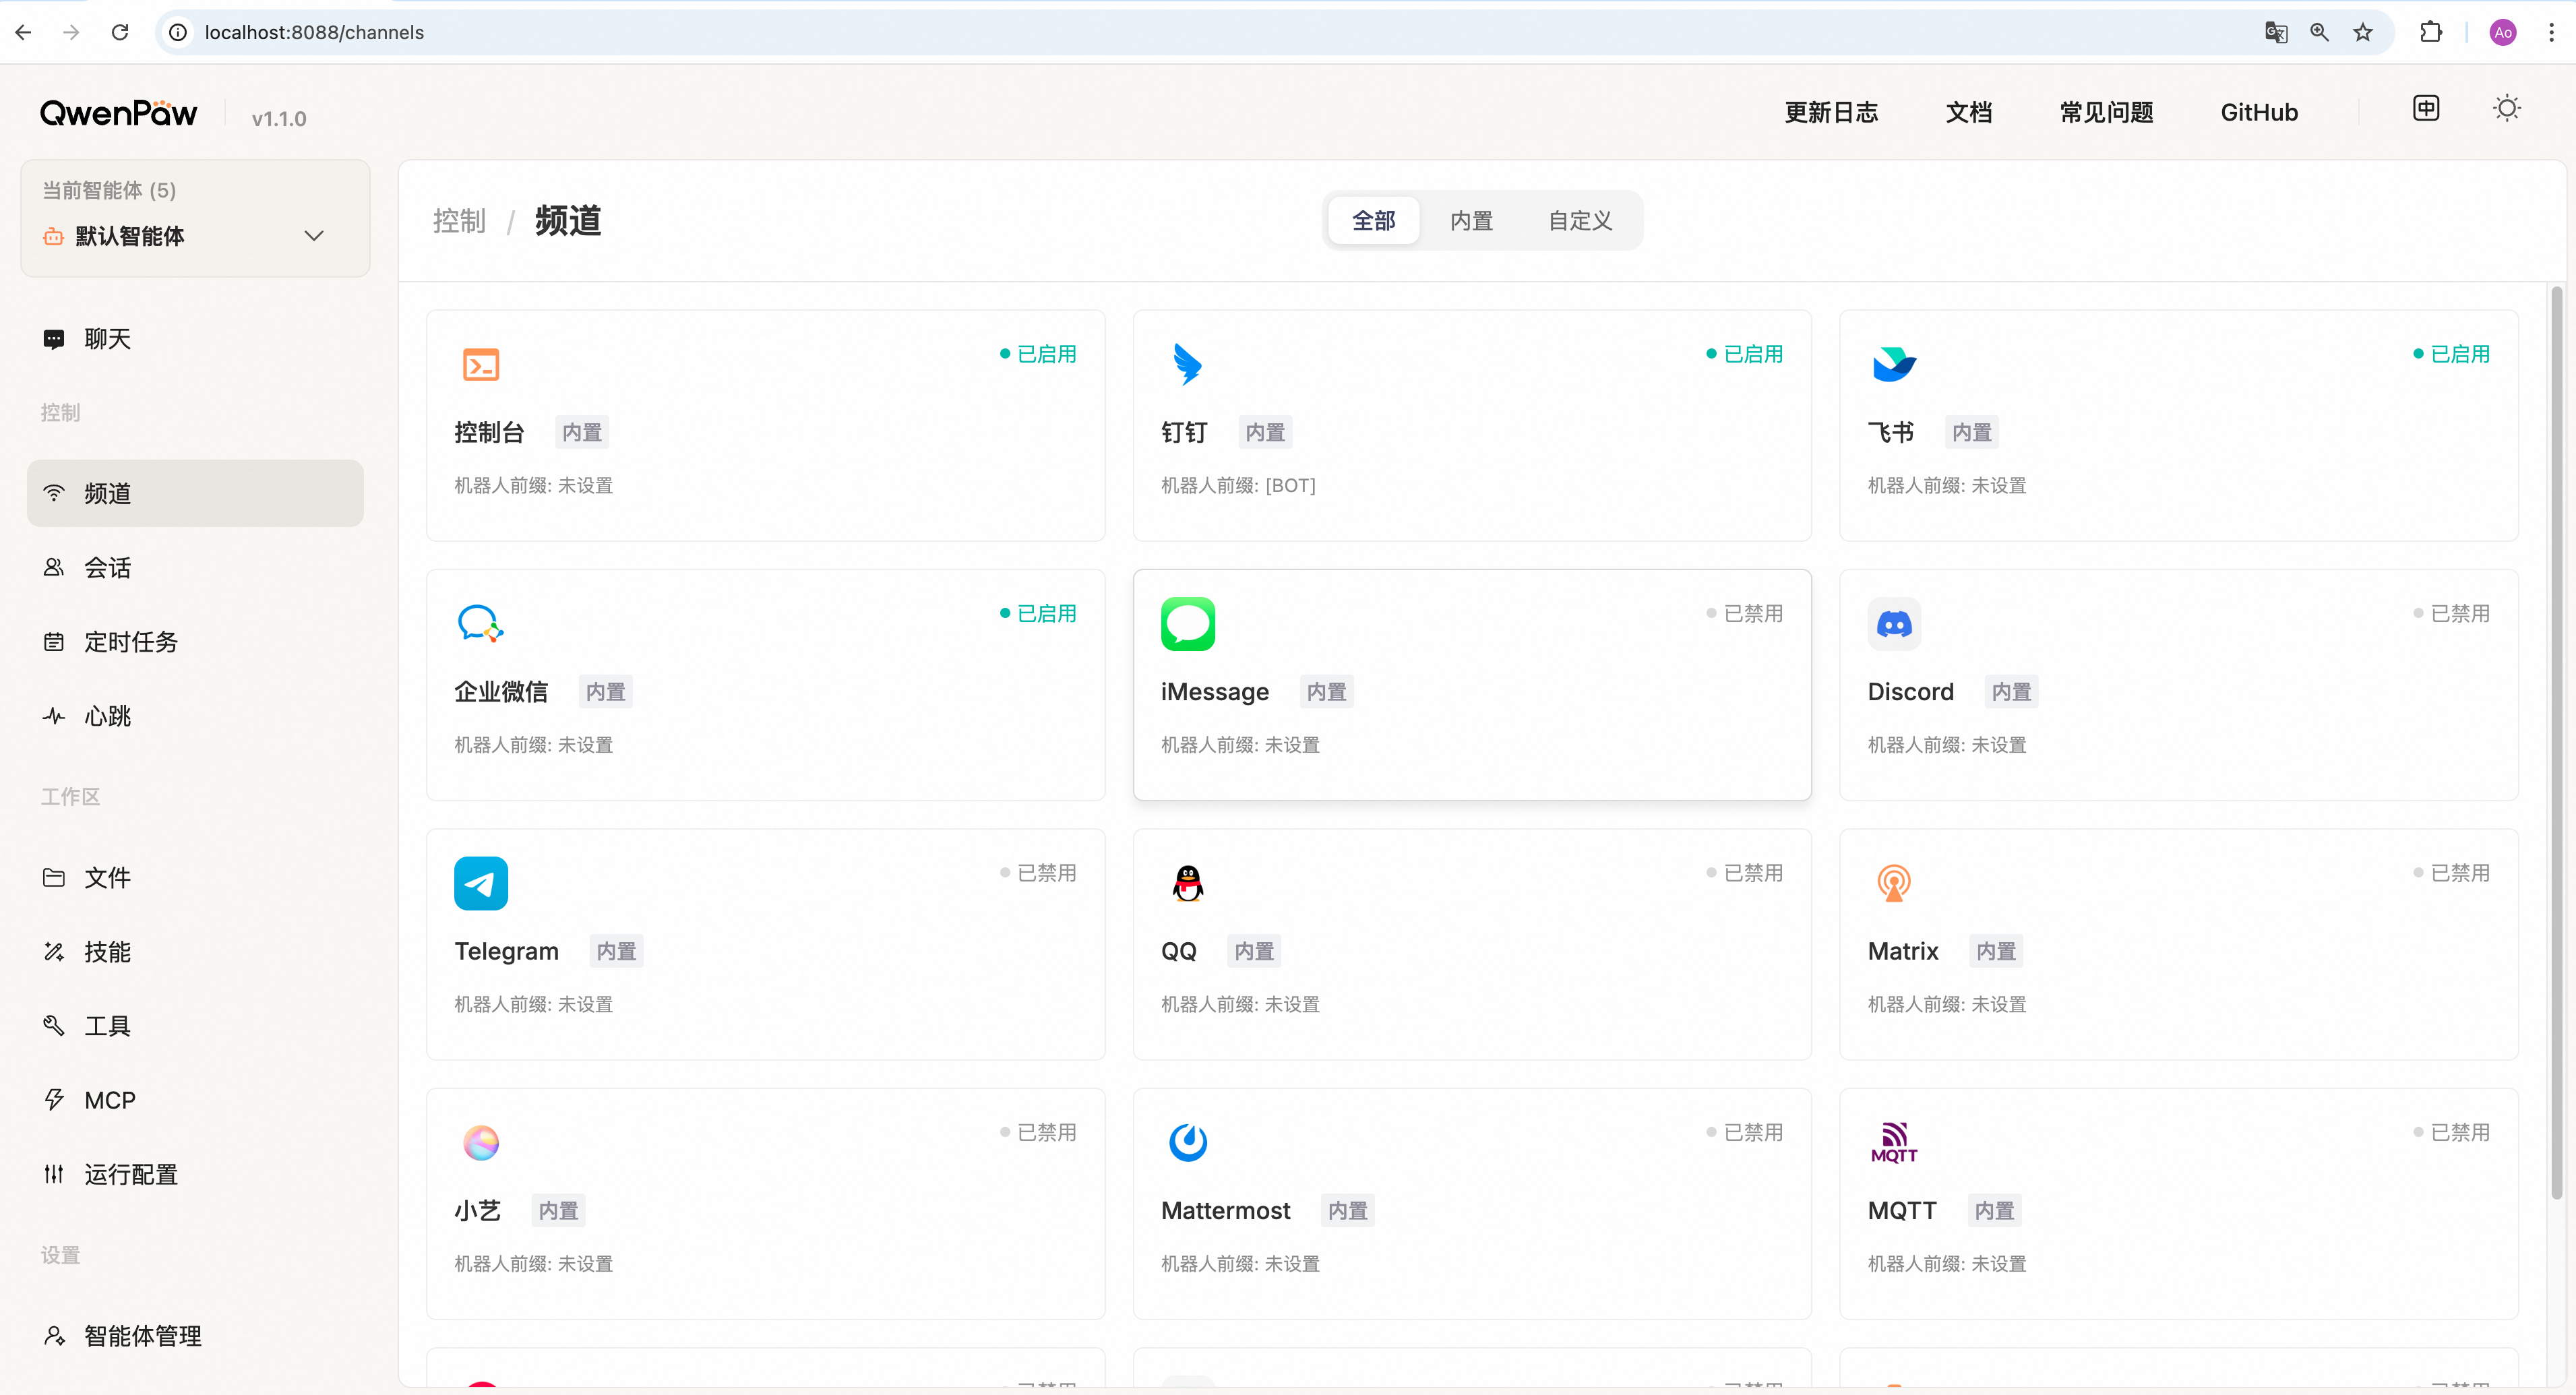
Task: Go back in browser history
Action: coord(24,32)
